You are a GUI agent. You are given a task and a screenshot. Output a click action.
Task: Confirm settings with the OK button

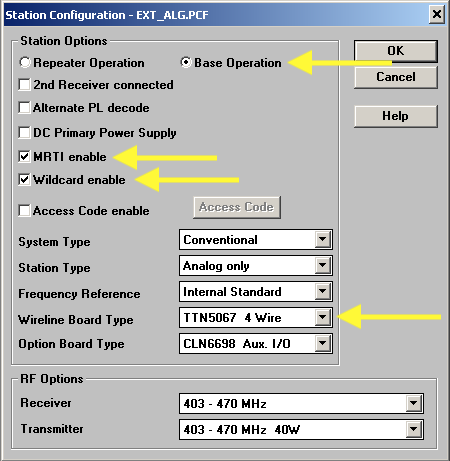click(396, 51)
